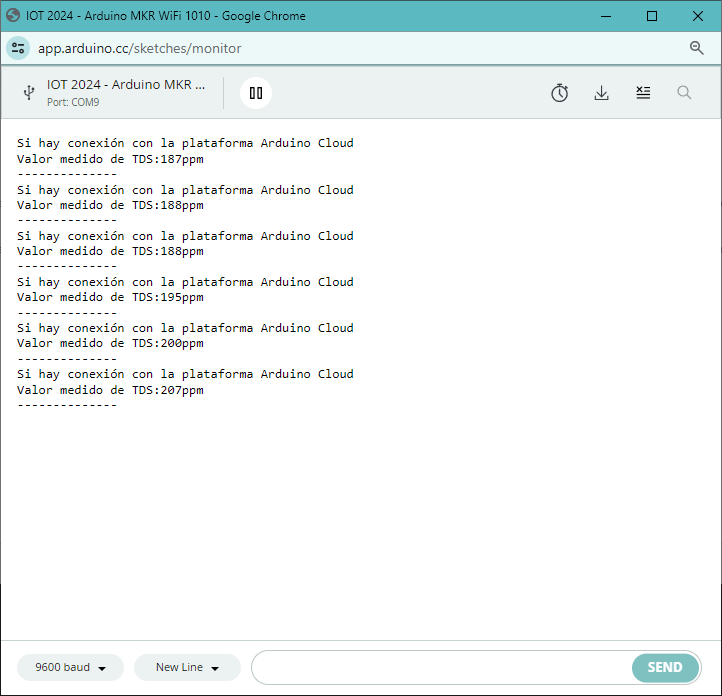Close the Chrome window
The image size is (722, 696).
tap(698, 16)
